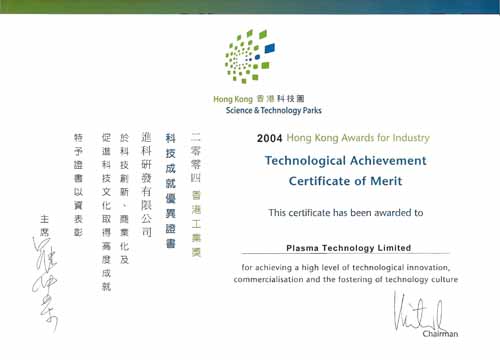Click 'Science & Technology Parks' text
Image resolution: width=500 pixels, height=360 pixels.
point(274,110)
